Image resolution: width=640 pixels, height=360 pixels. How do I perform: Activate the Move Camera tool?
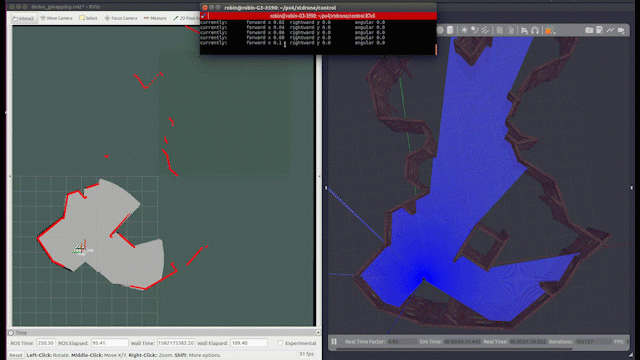[x=56, y=18]
